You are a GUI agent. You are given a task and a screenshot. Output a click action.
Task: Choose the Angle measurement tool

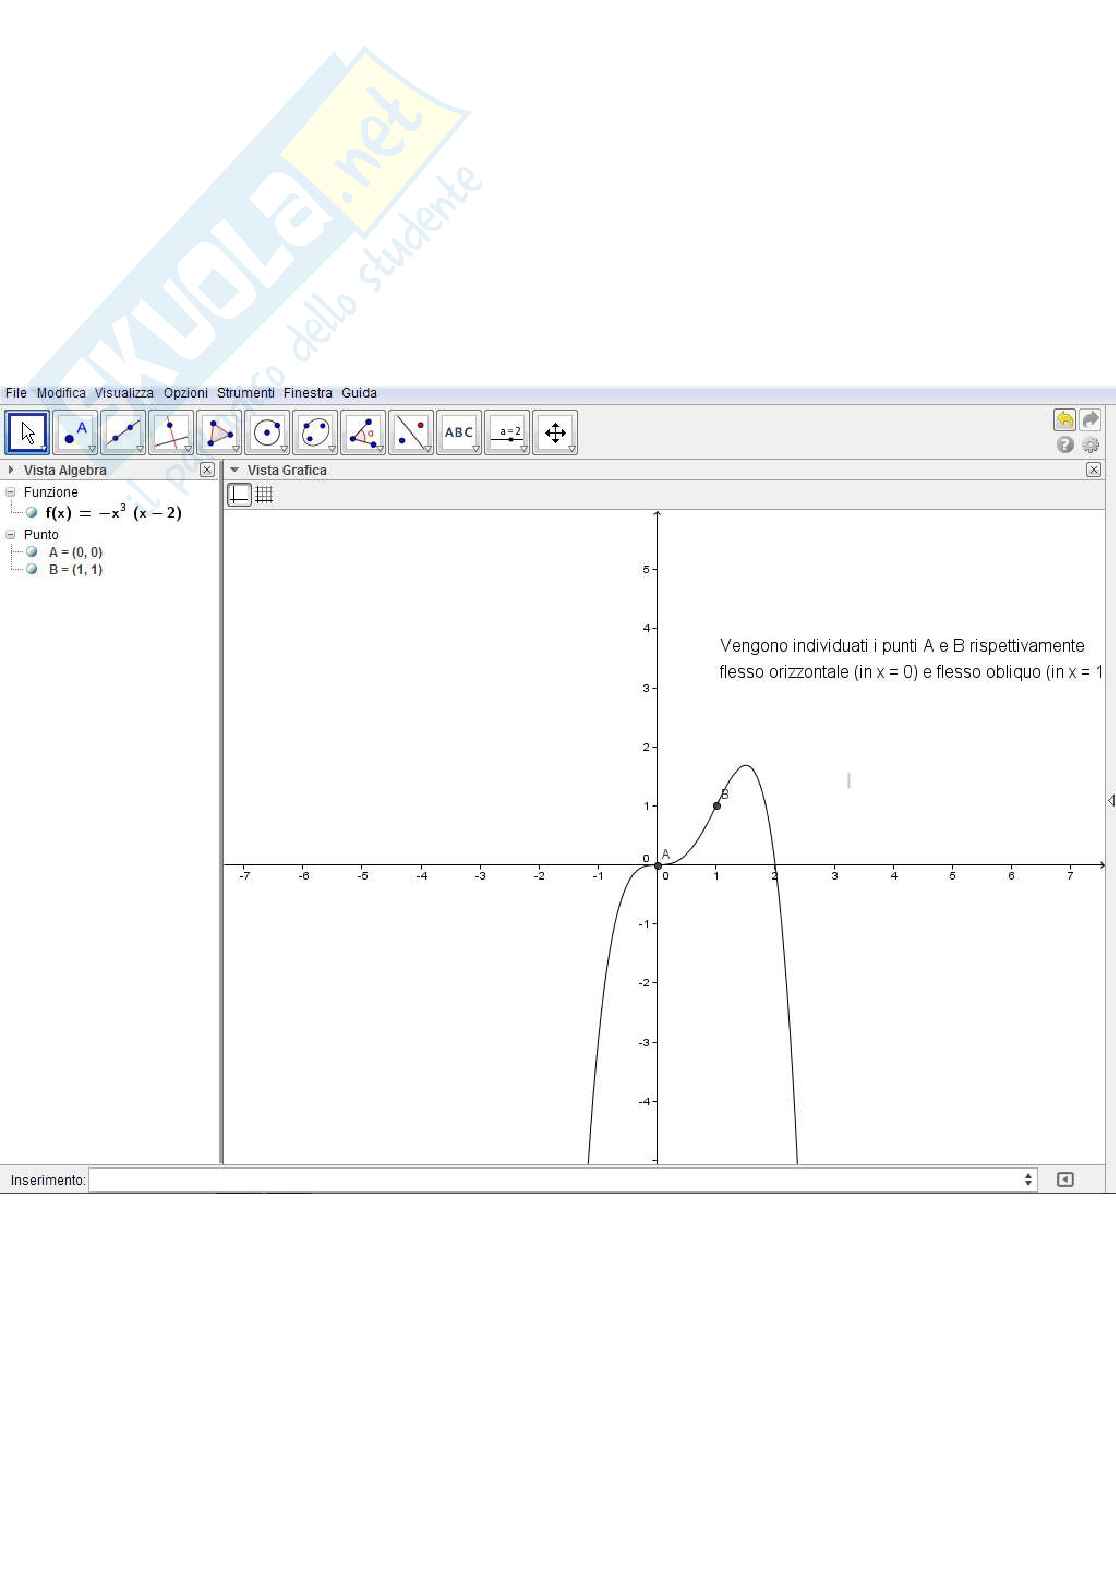pos(363,433)
